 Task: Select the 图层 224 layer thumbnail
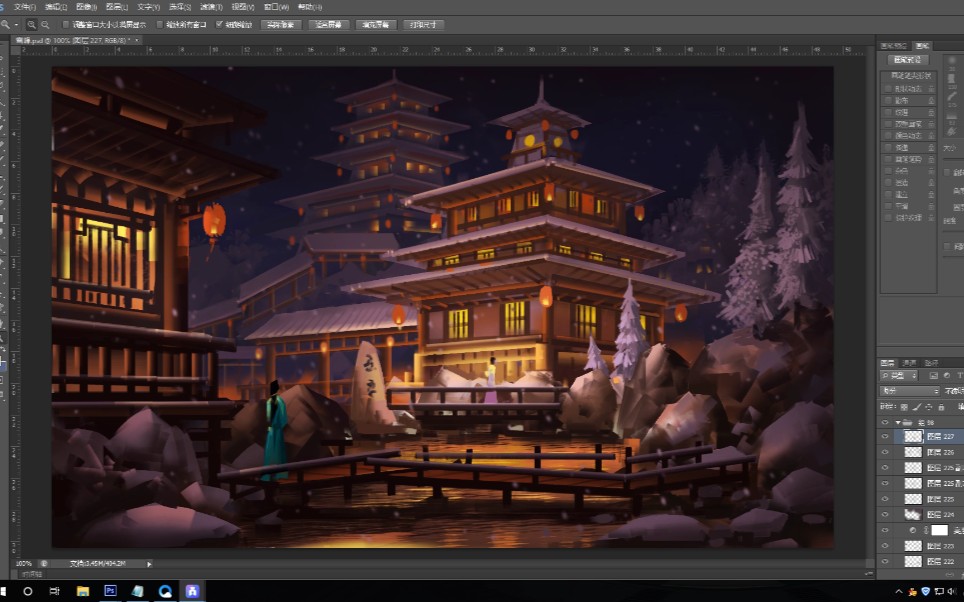tap(913, 514)
